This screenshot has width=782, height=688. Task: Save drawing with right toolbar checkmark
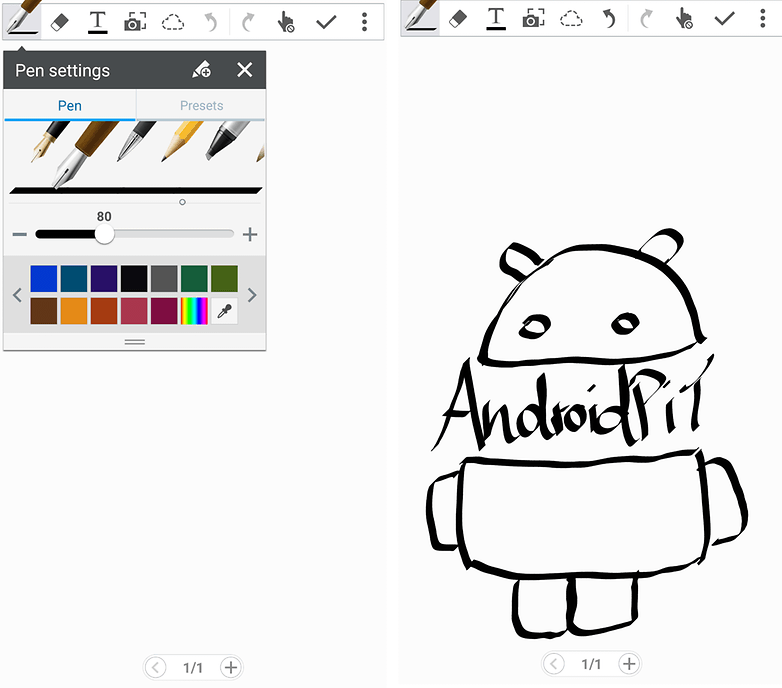coord(724,19)
